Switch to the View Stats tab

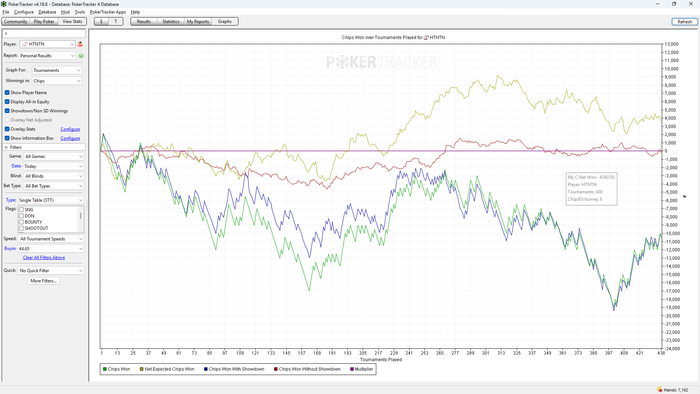point(72,21)
